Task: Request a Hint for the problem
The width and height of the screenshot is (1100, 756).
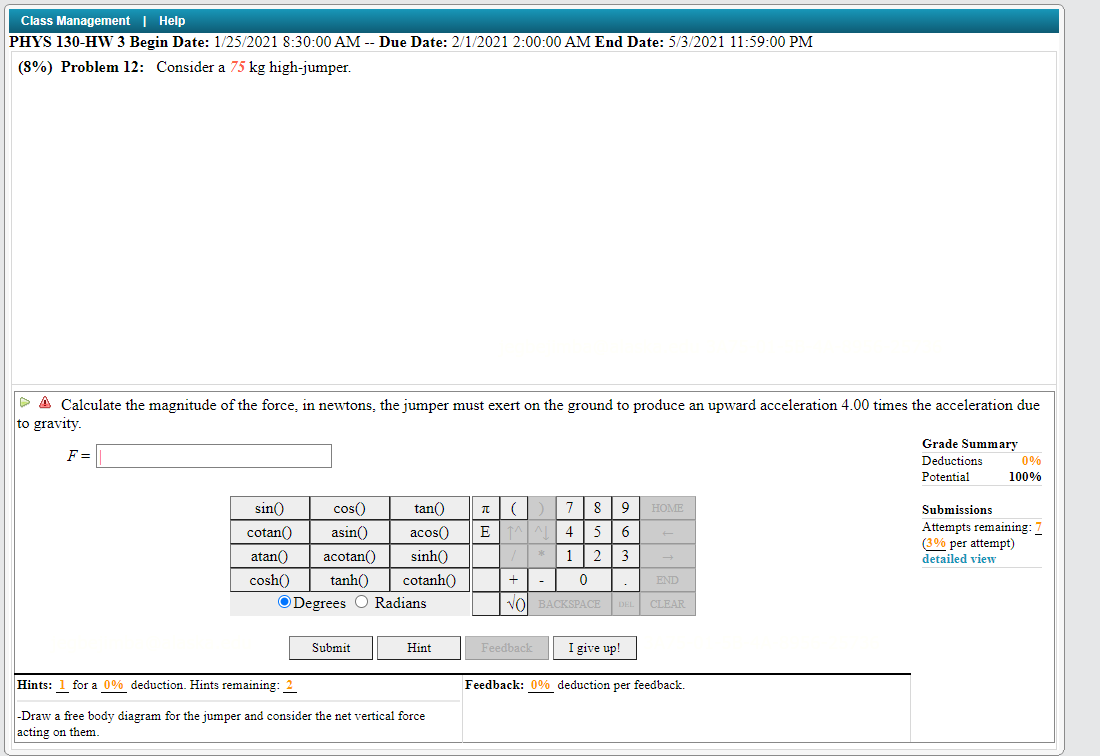Action: [418, 647]
